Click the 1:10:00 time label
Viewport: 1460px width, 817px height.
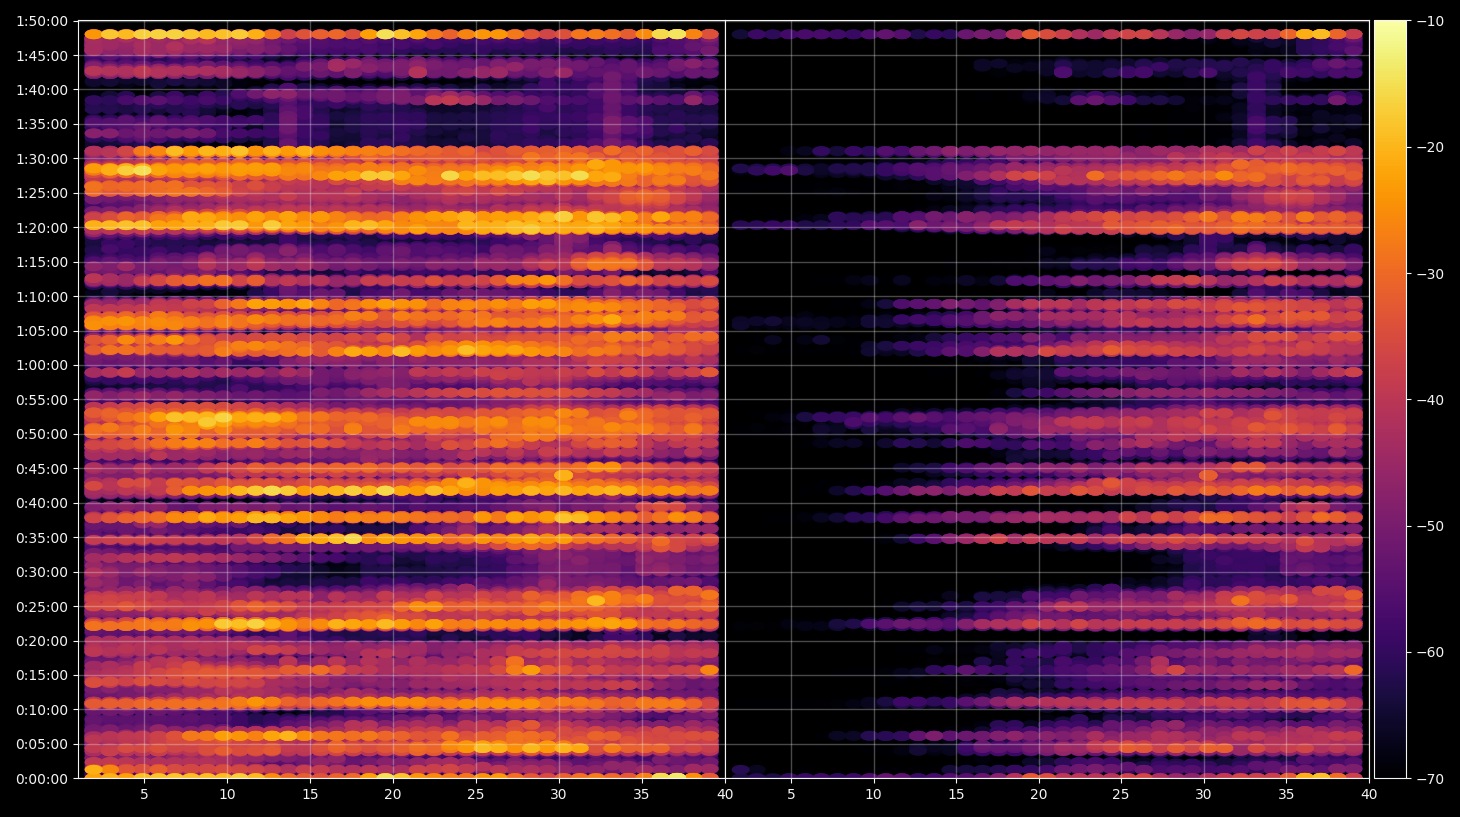42,297
